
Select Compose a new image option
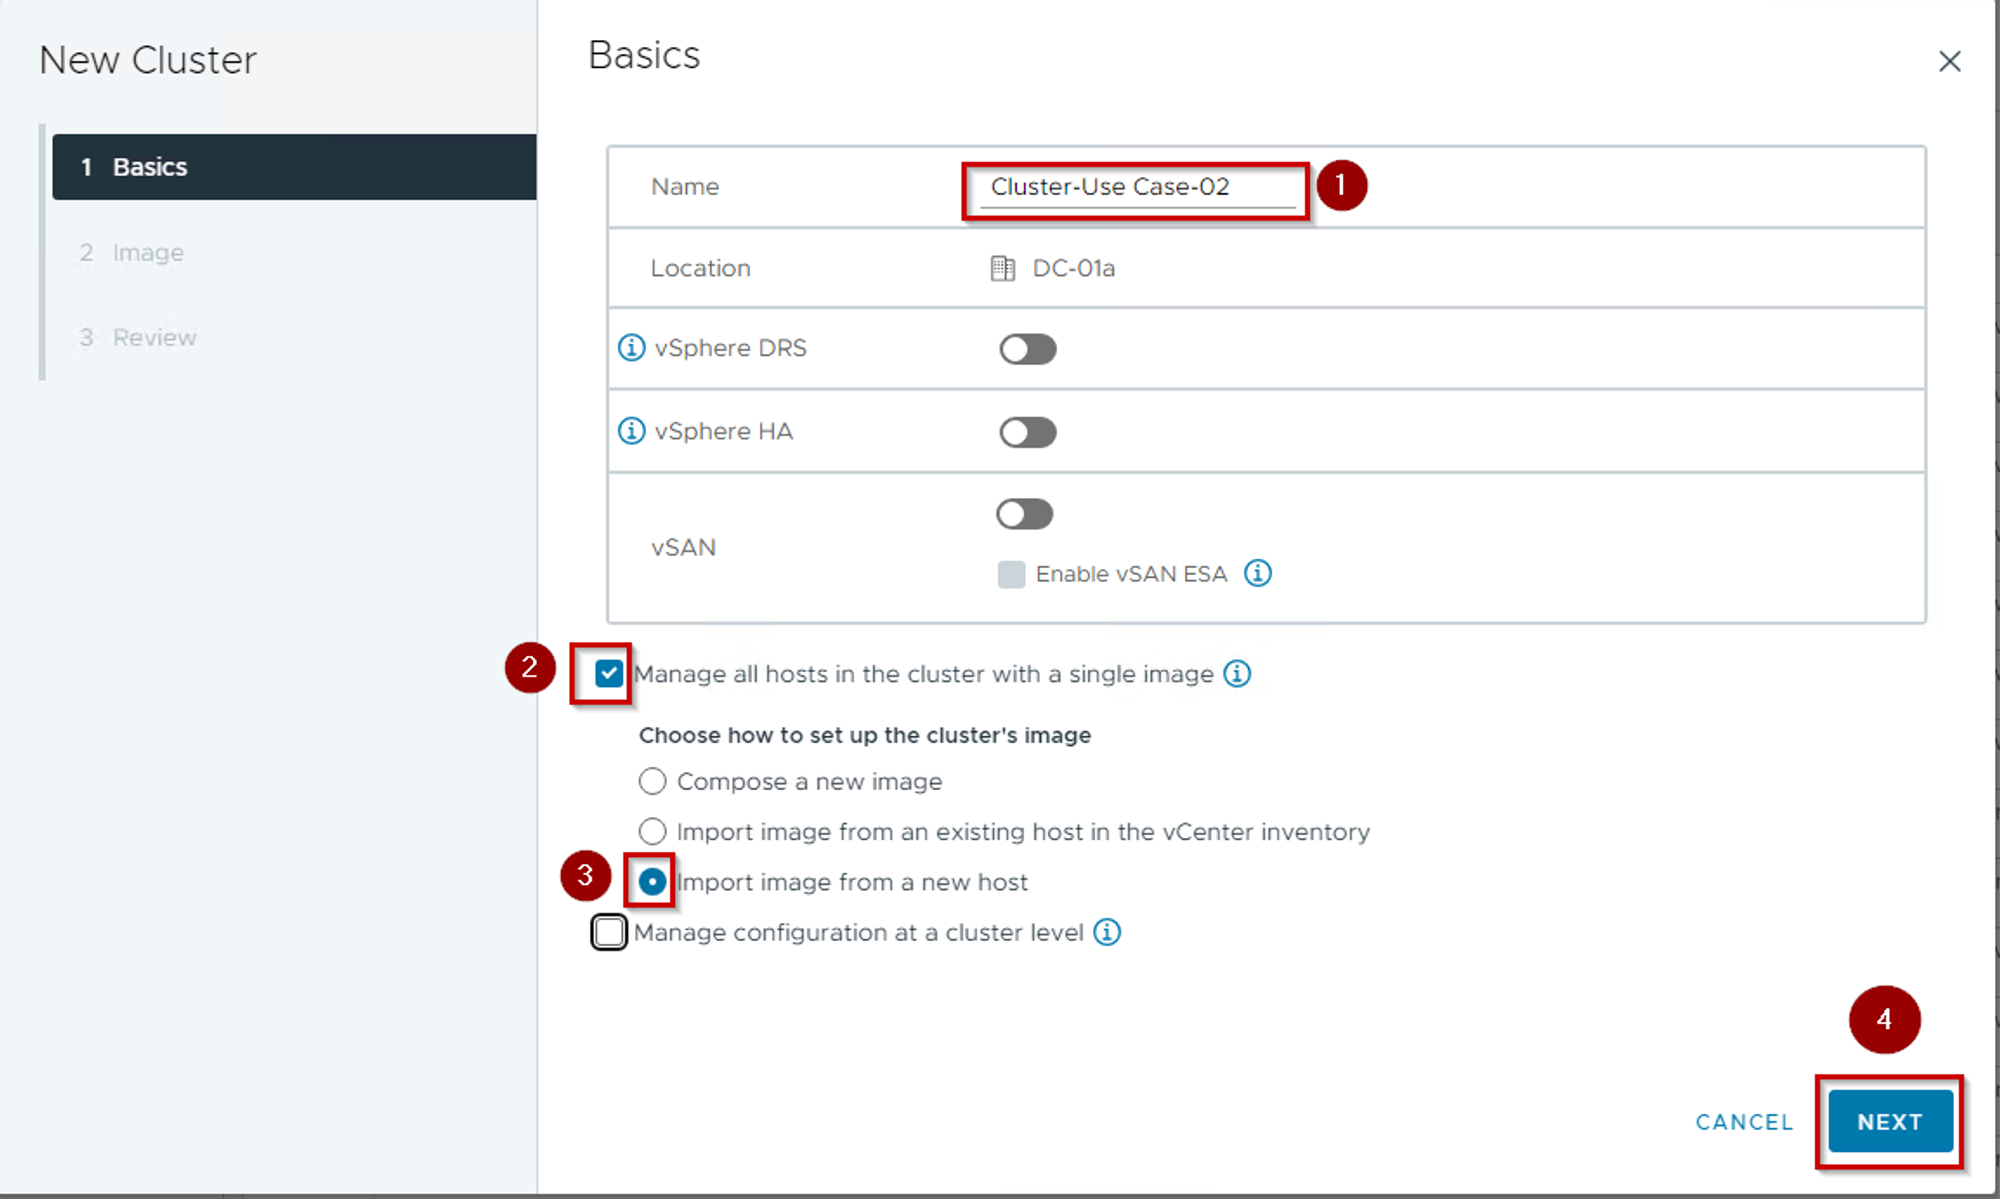click(x=652, y=781)
